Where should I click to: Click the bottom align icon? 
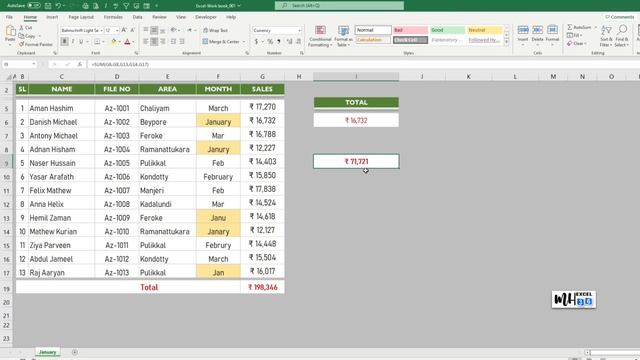click(x=163, y=30)
